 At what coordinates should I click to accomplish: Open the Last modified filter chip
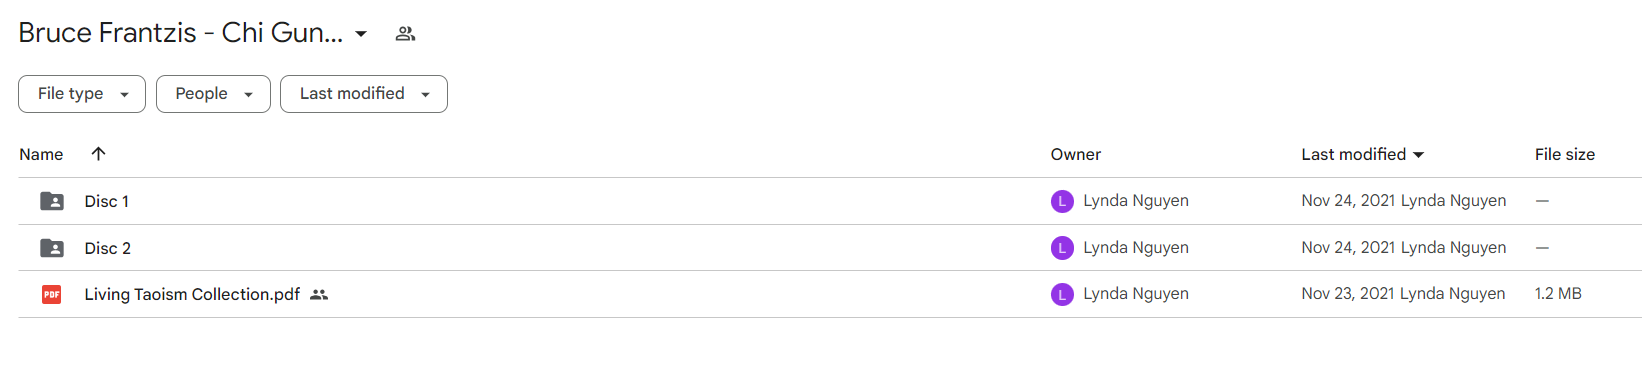click(x=364, y=94)
